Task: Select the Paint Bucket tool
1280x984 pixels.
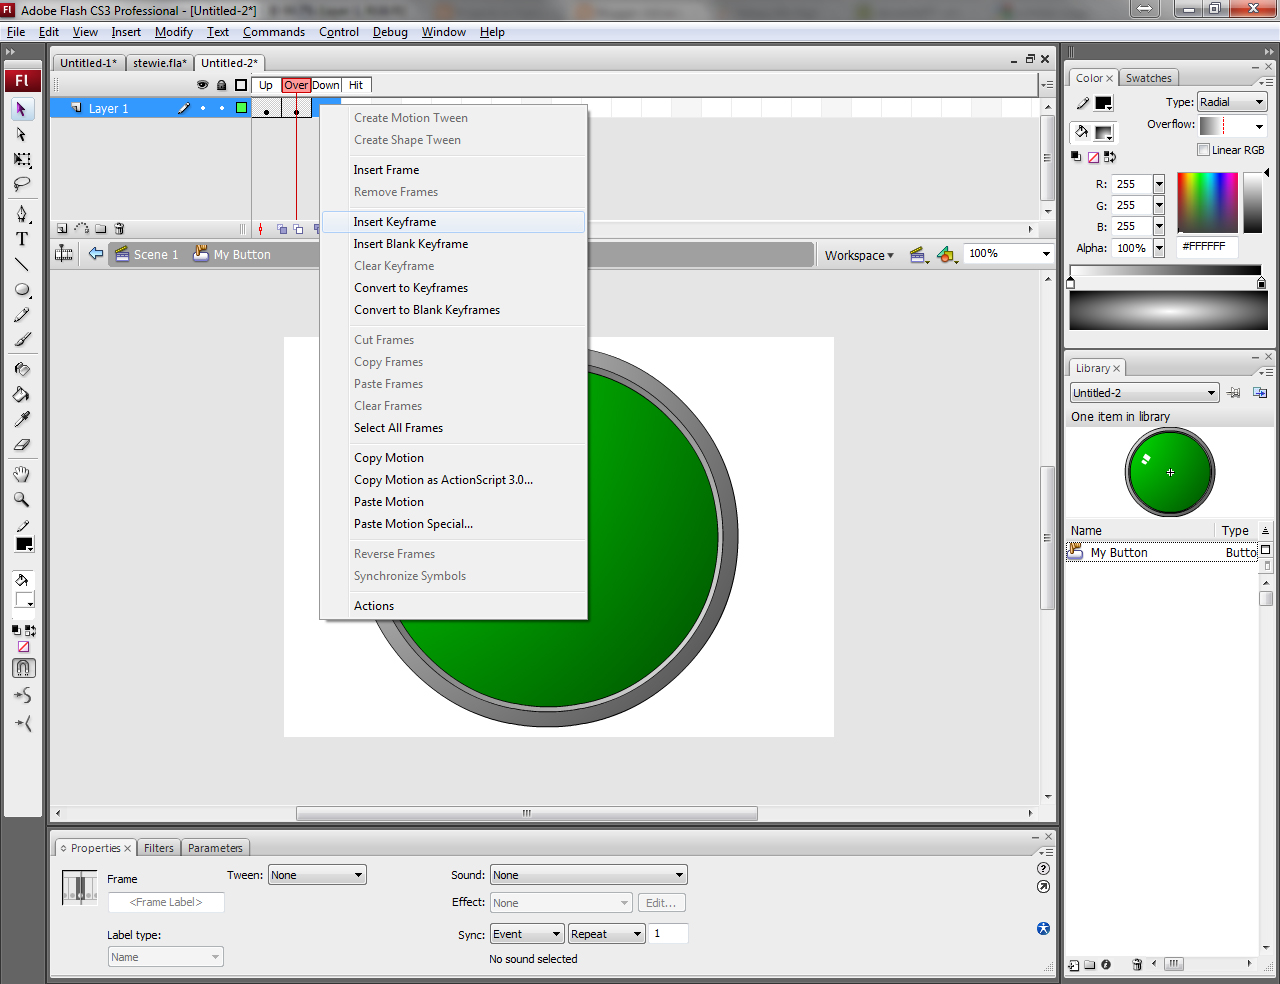Action: [21, 394]
